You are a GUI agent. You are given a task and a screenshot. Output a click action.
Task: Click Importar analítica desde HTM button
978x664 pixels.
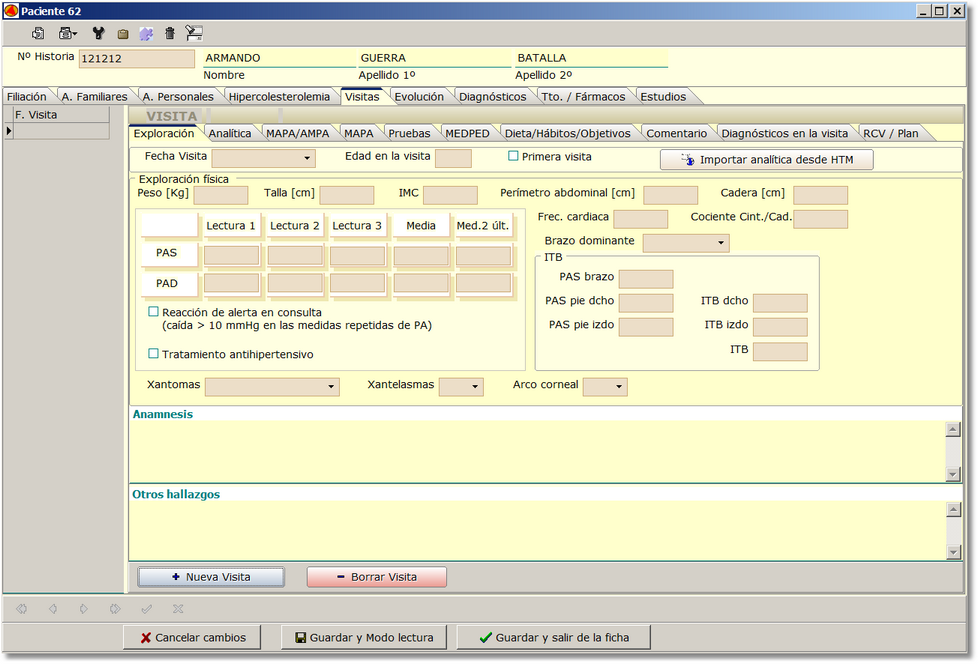(x=767, y=160)
